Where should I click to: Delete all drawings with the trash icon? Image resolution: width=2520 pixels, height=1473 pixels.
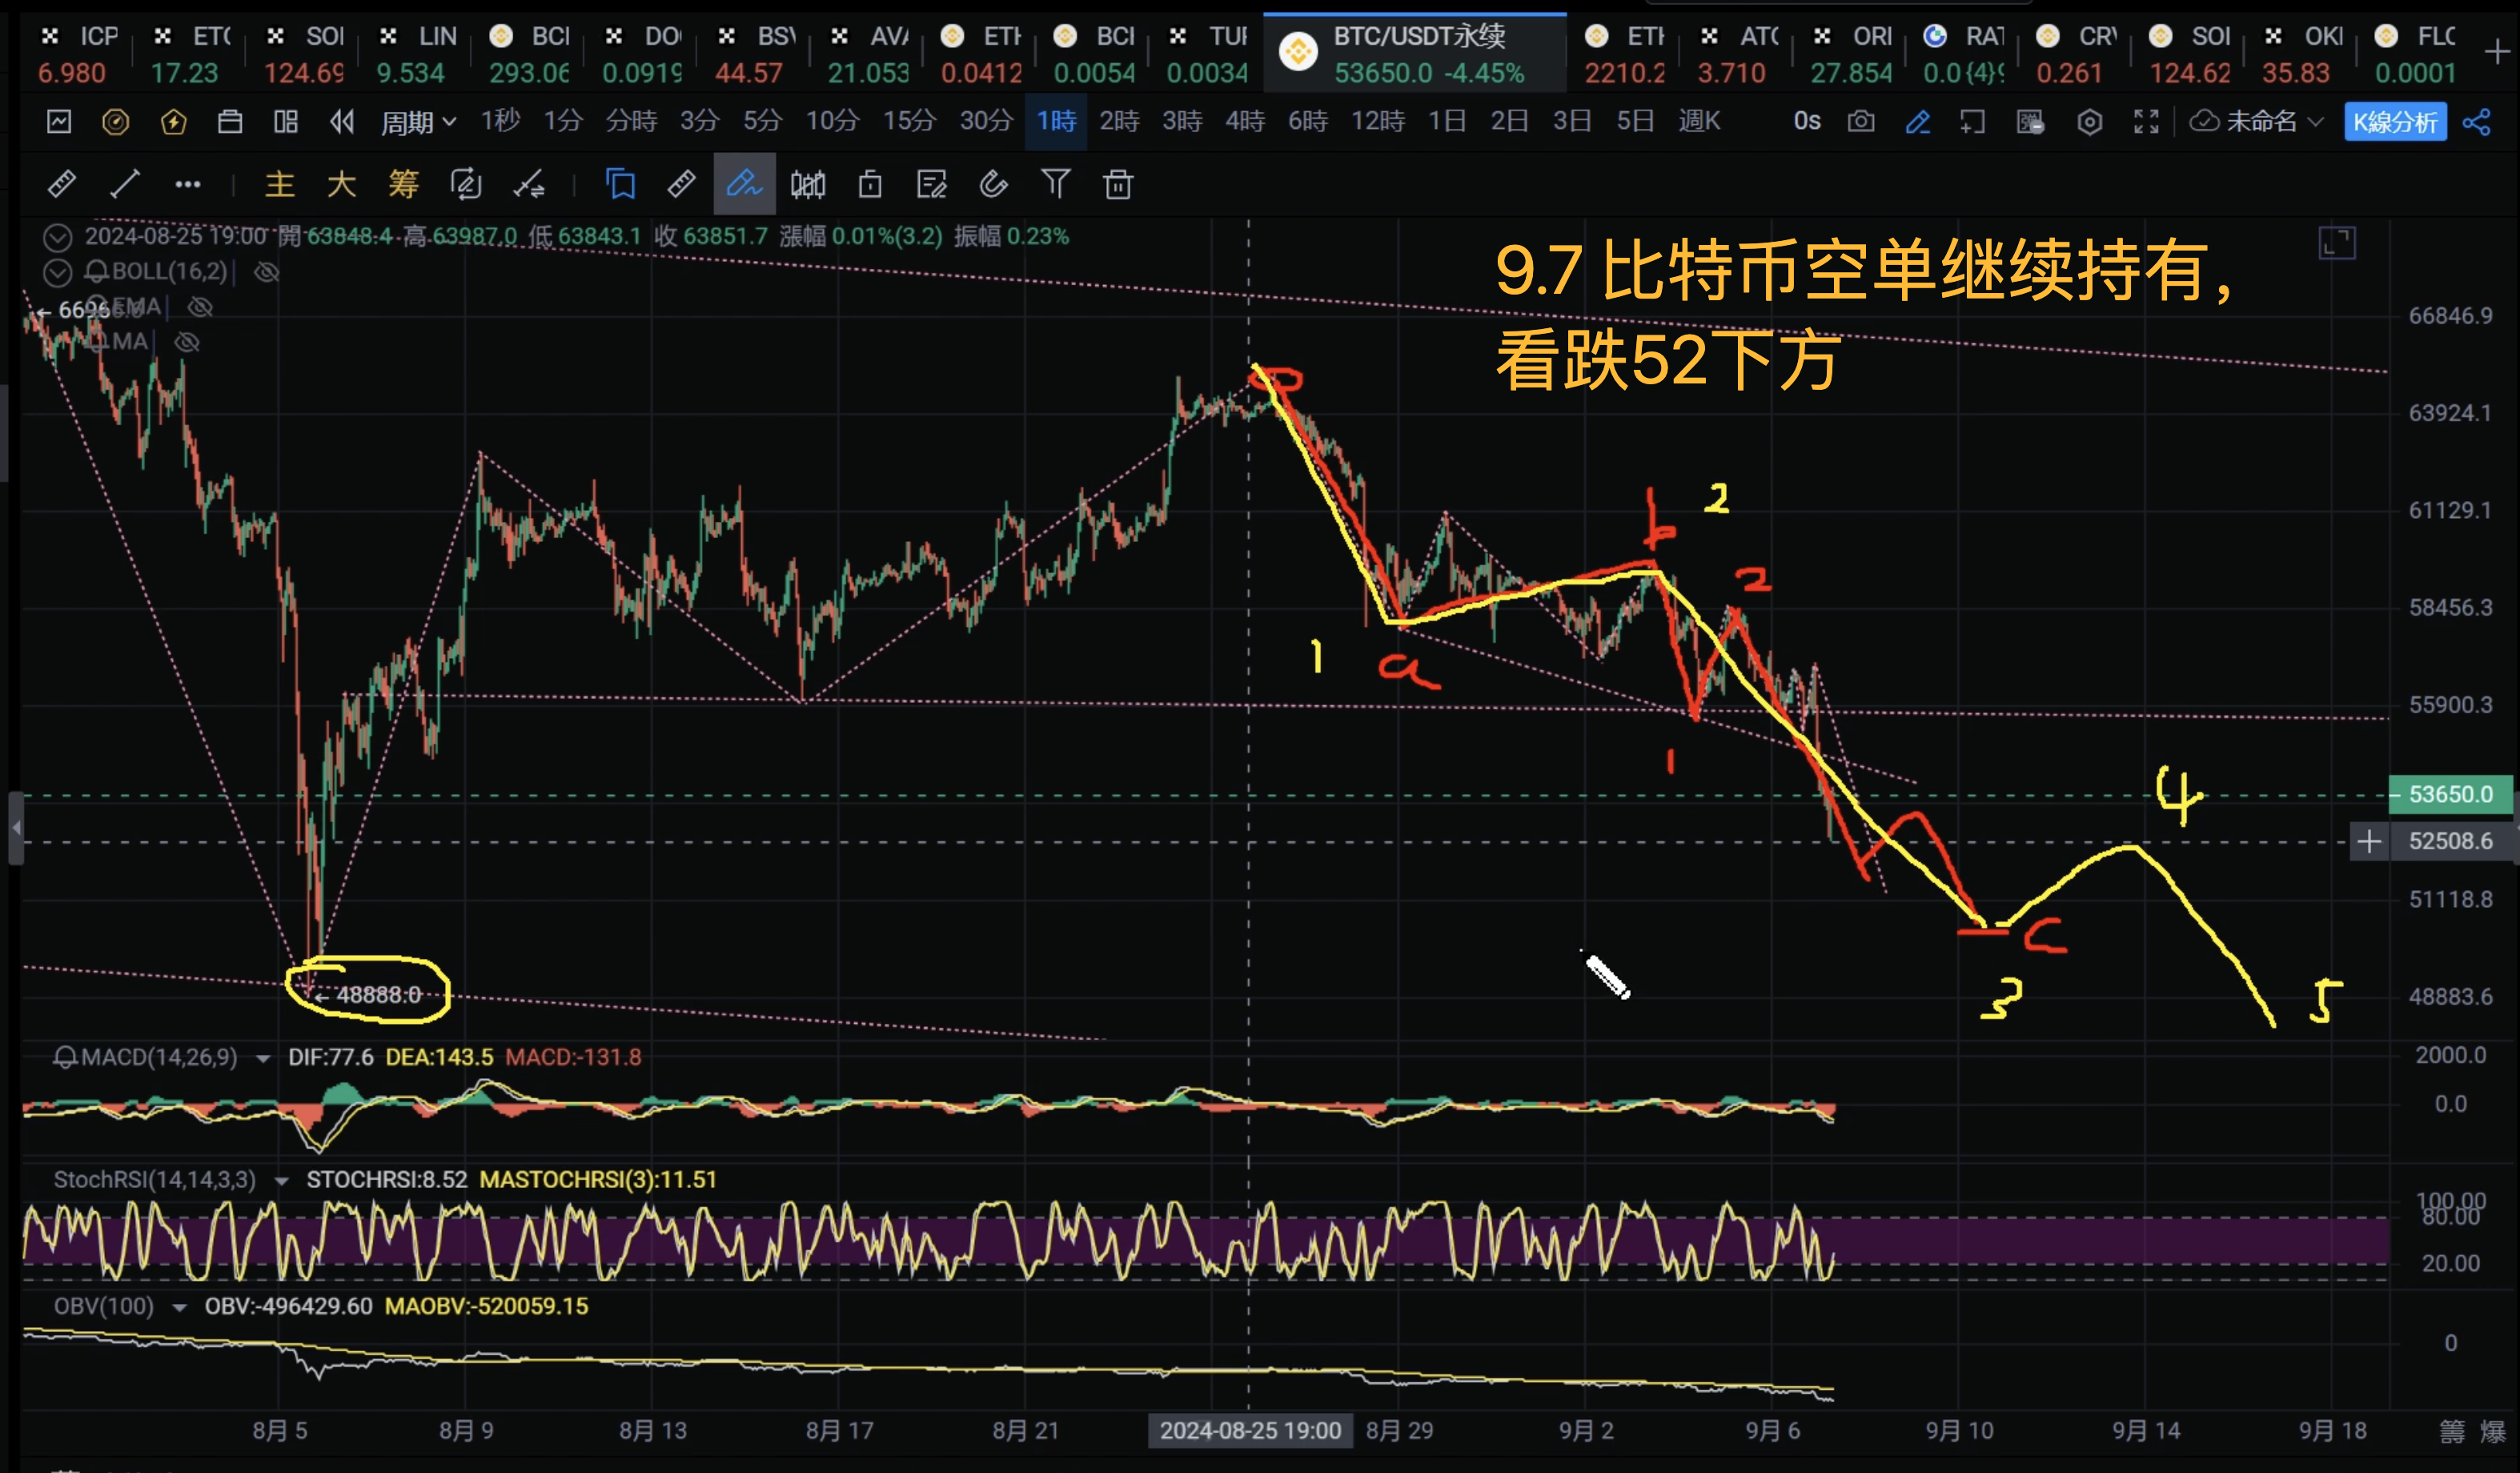tap(1118, 185)
